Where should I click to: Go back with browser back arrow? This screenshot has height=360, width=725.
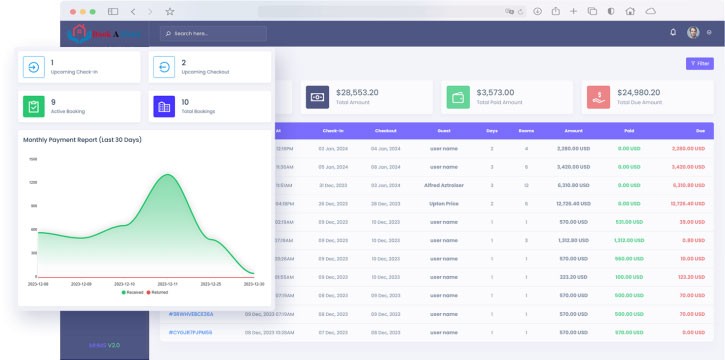(133, 12)
